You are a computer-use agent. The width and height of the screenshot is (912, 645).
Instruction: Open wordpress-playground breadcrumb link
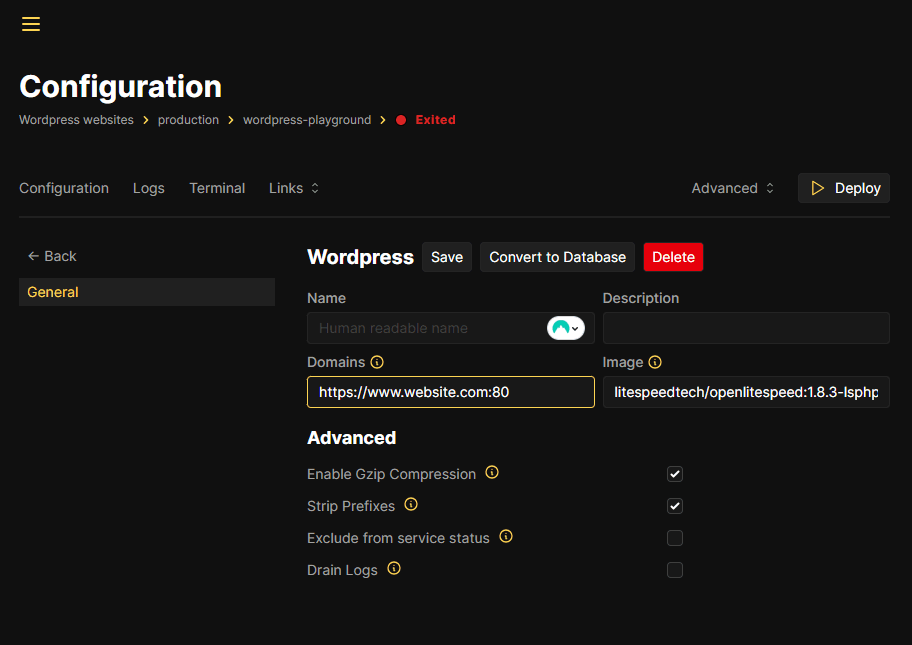pos(307,120)
